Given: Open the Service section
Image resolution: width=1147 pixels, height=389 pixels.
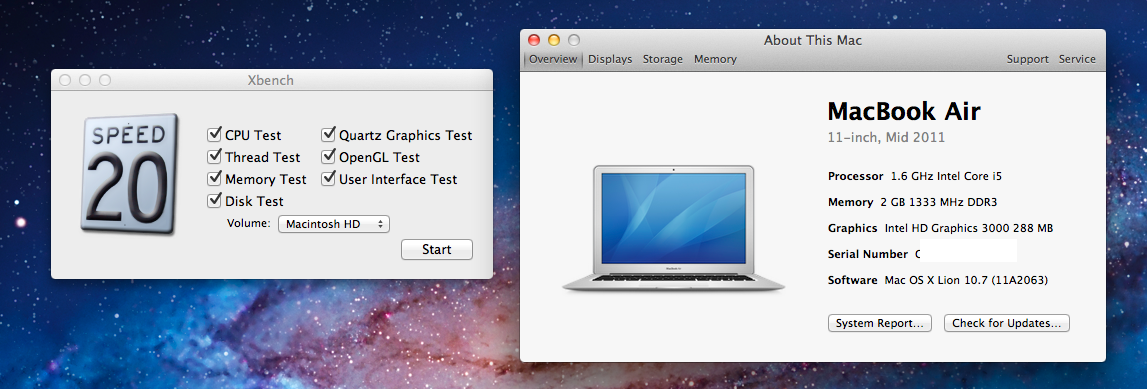Looking at the screenshot, I should (1078, 59).
